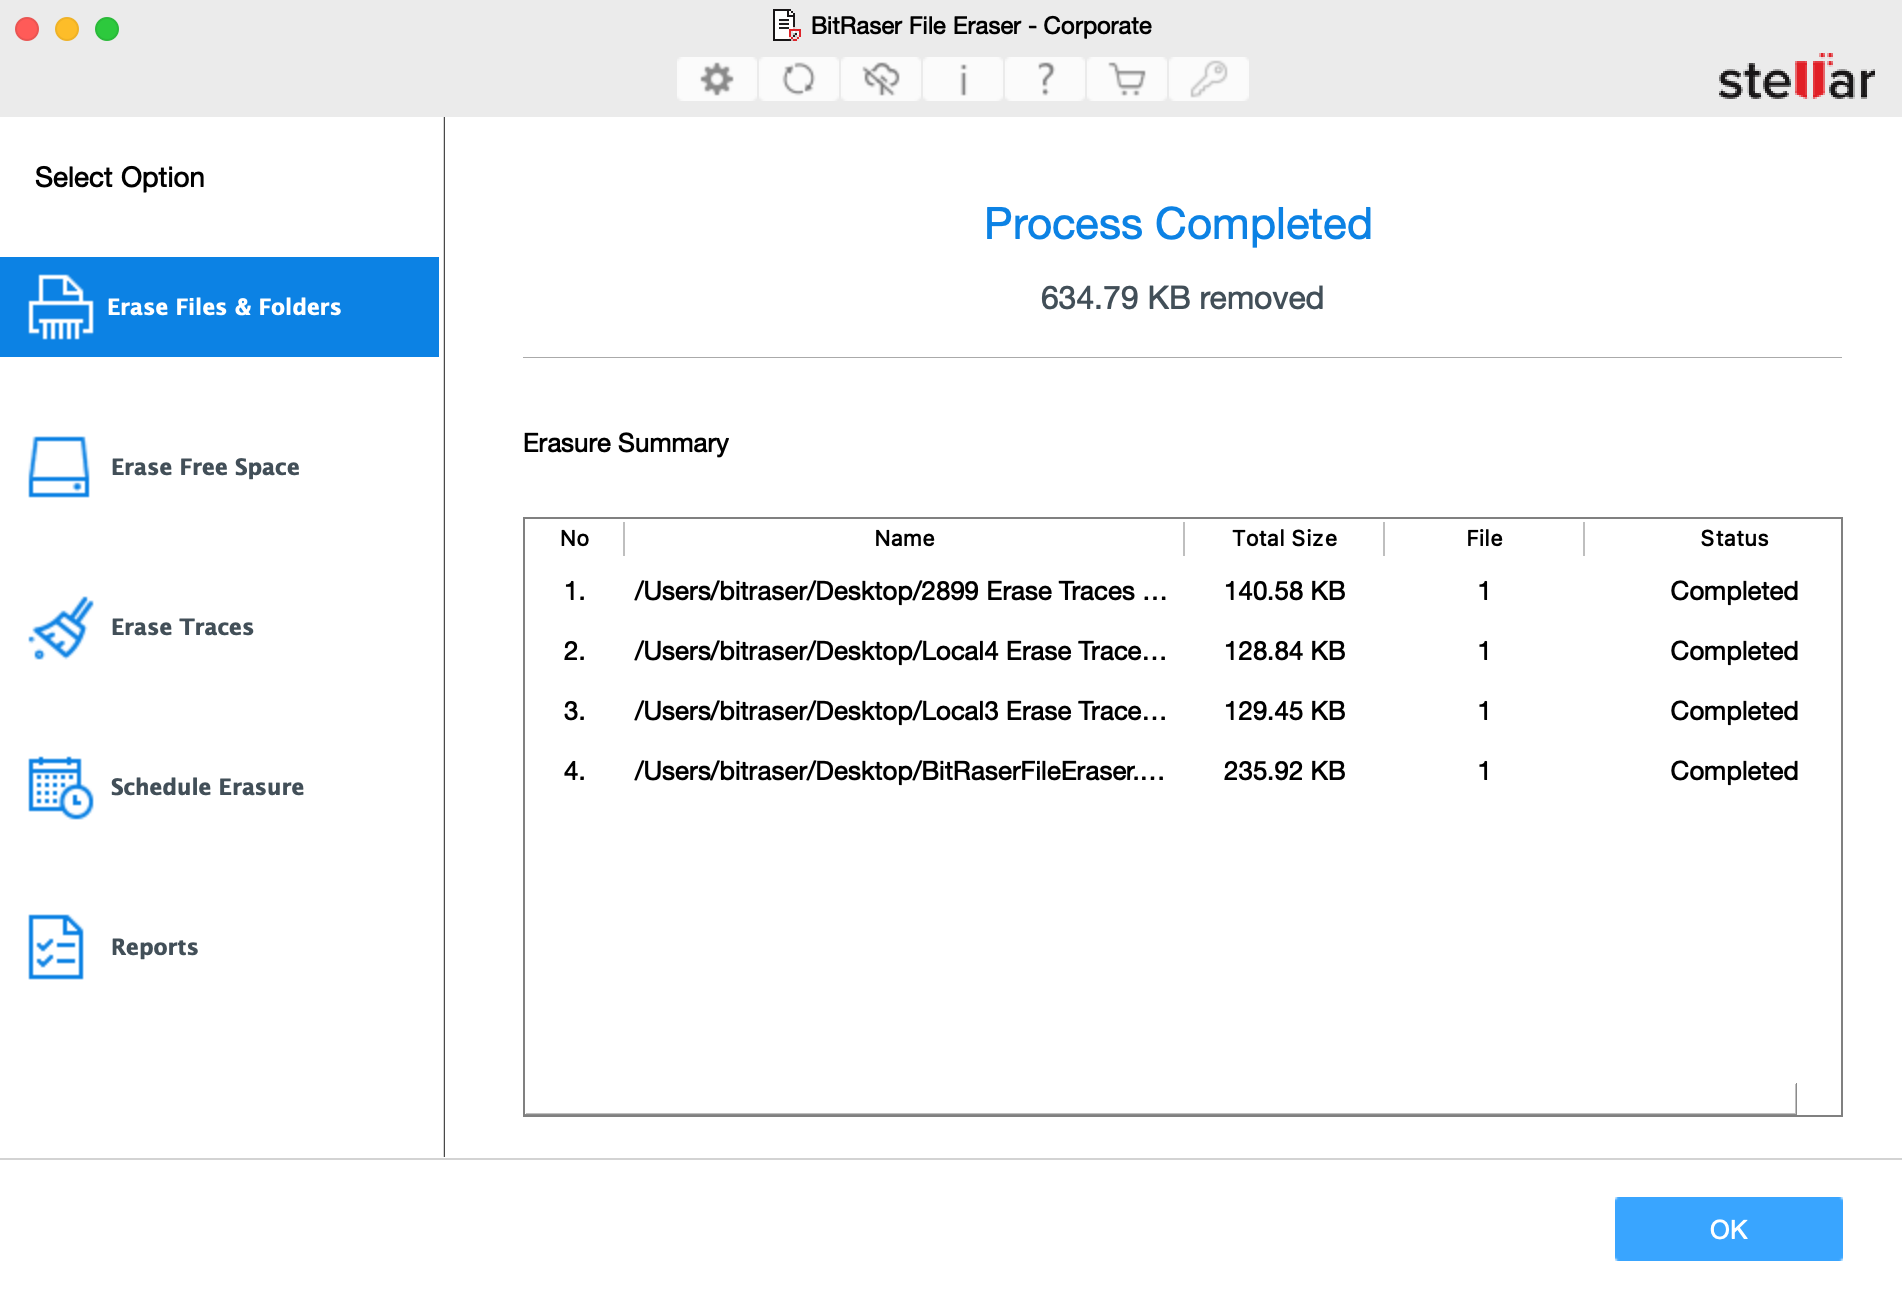Click the 128.84 KB size cell
1902x1290 pixels.
tap(1284, 651)
